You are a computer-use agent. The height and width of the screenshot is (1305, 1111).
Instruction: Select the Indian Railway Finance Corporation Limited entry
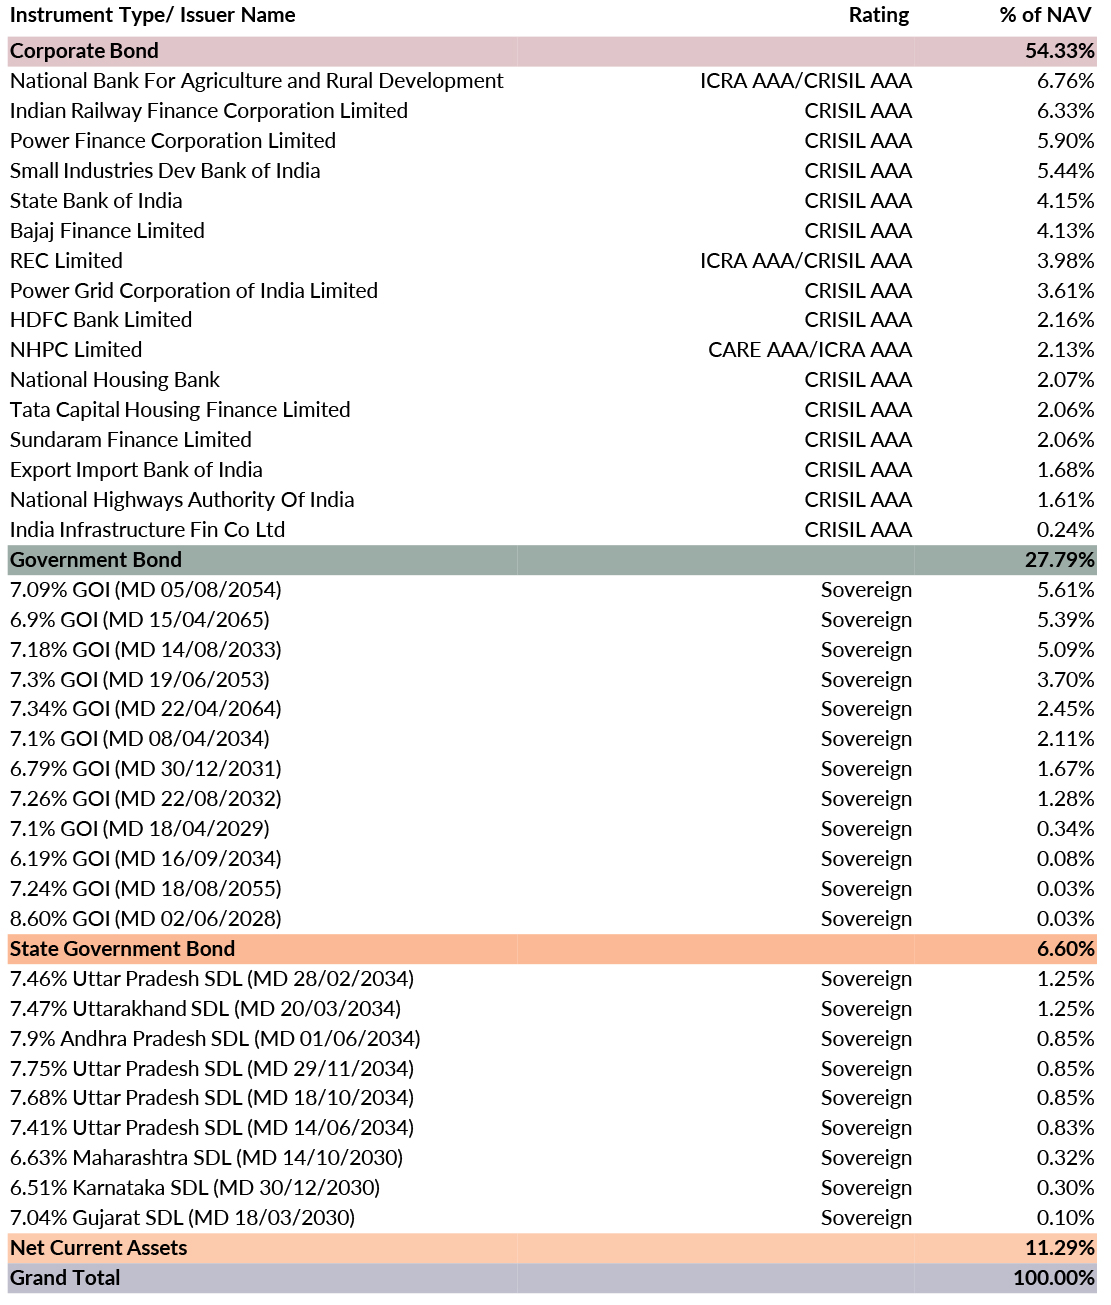click(208, 111)
